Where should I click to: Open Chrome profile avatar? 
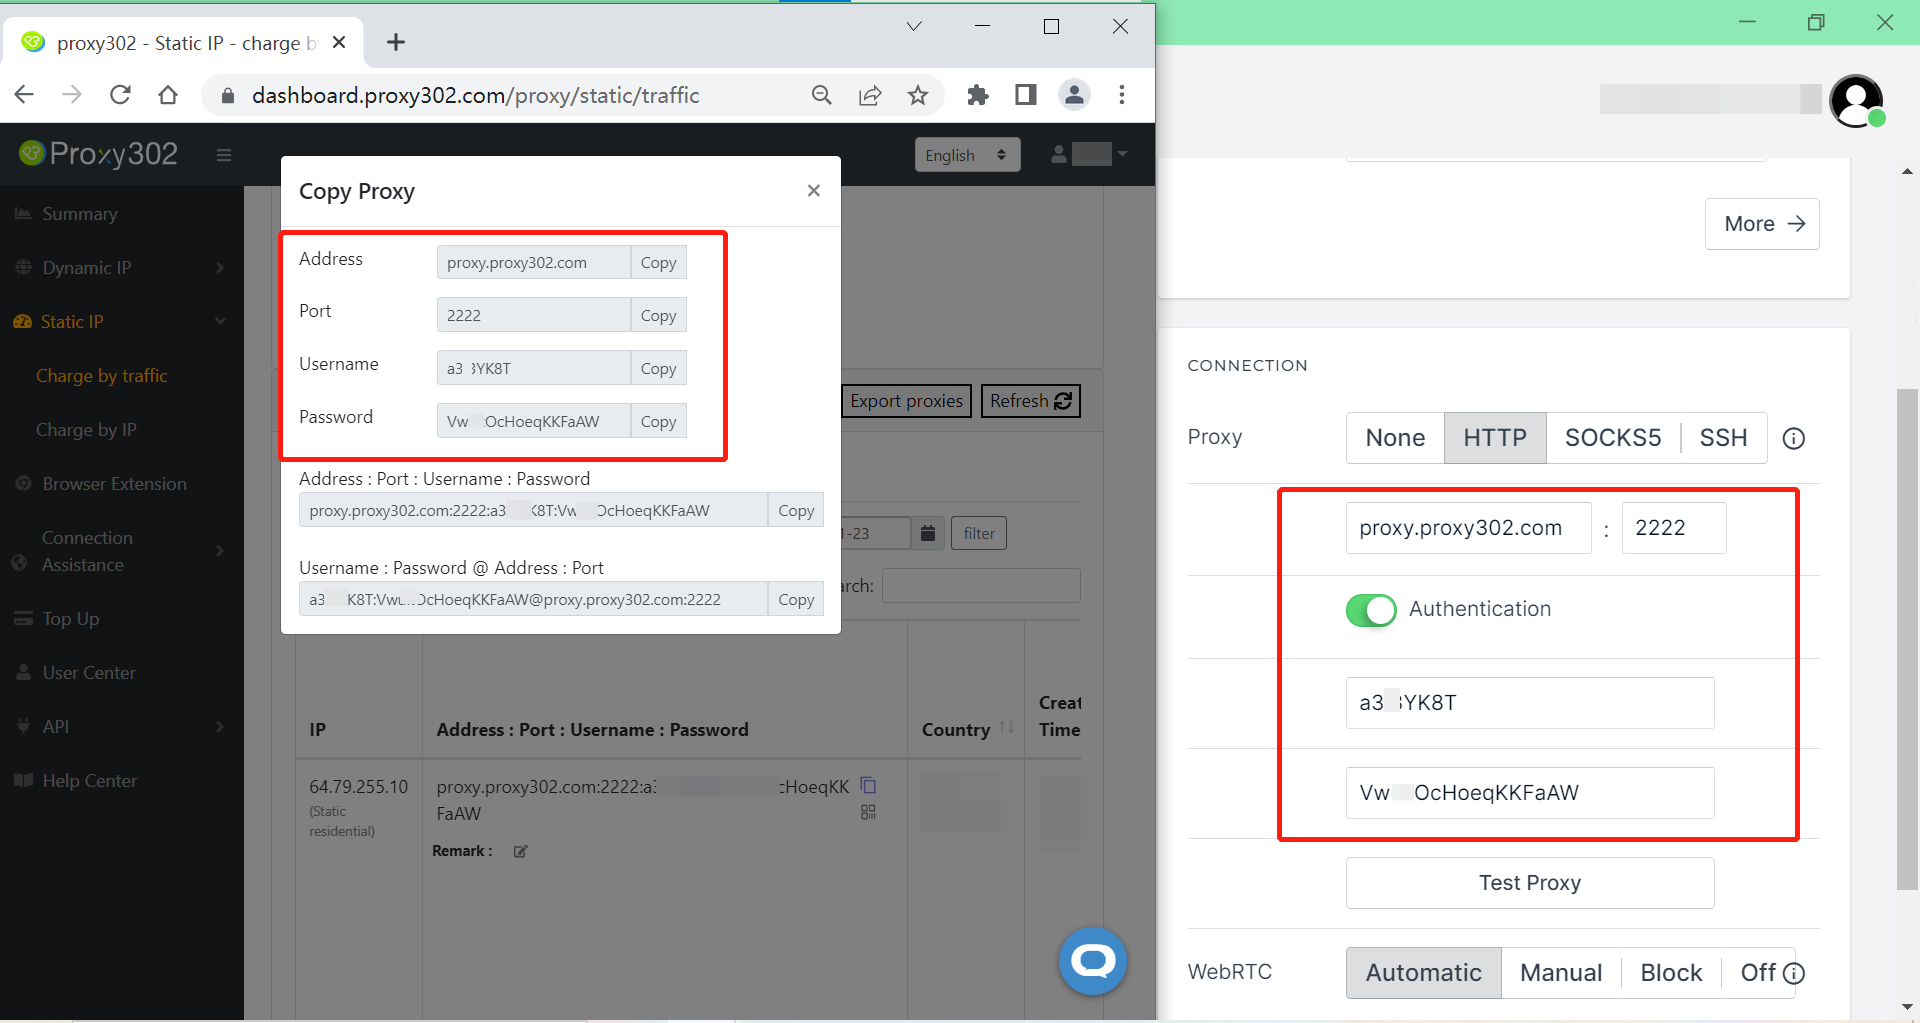[1074, 95]
